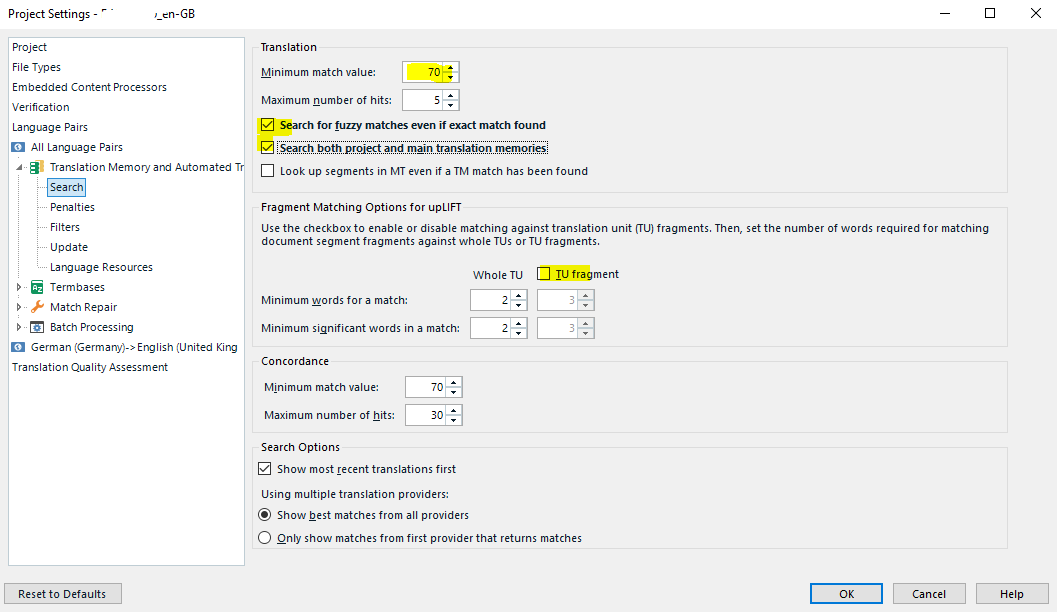This screenshot has width=1057, height=612.
Task: Click Reset to Defaults button
Action: [x=62, y=594]
